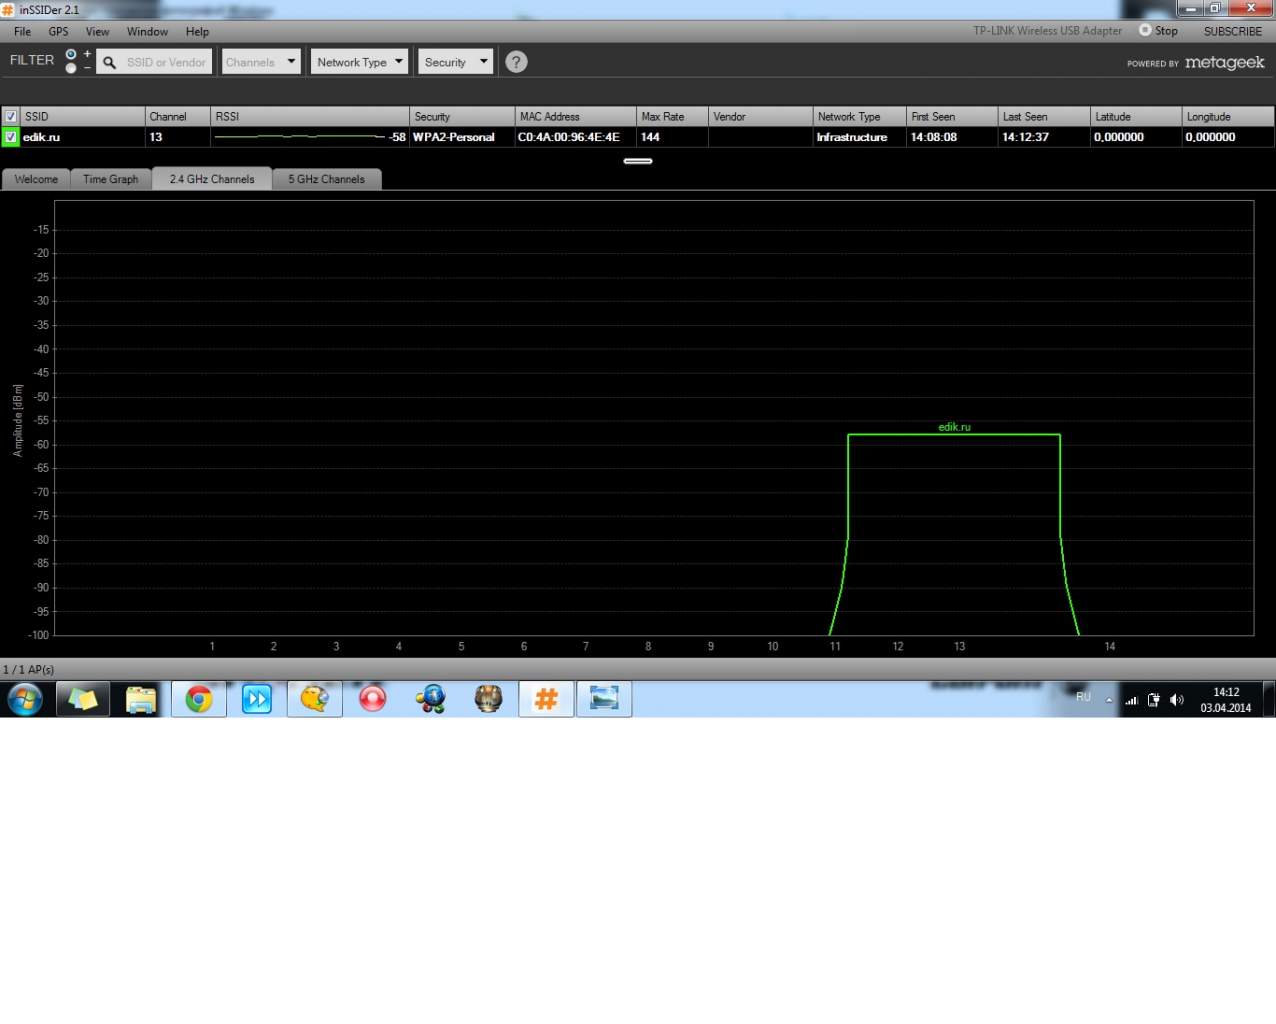
Task: Click the network signal tray icon
Action: (x=1131, y=700)
